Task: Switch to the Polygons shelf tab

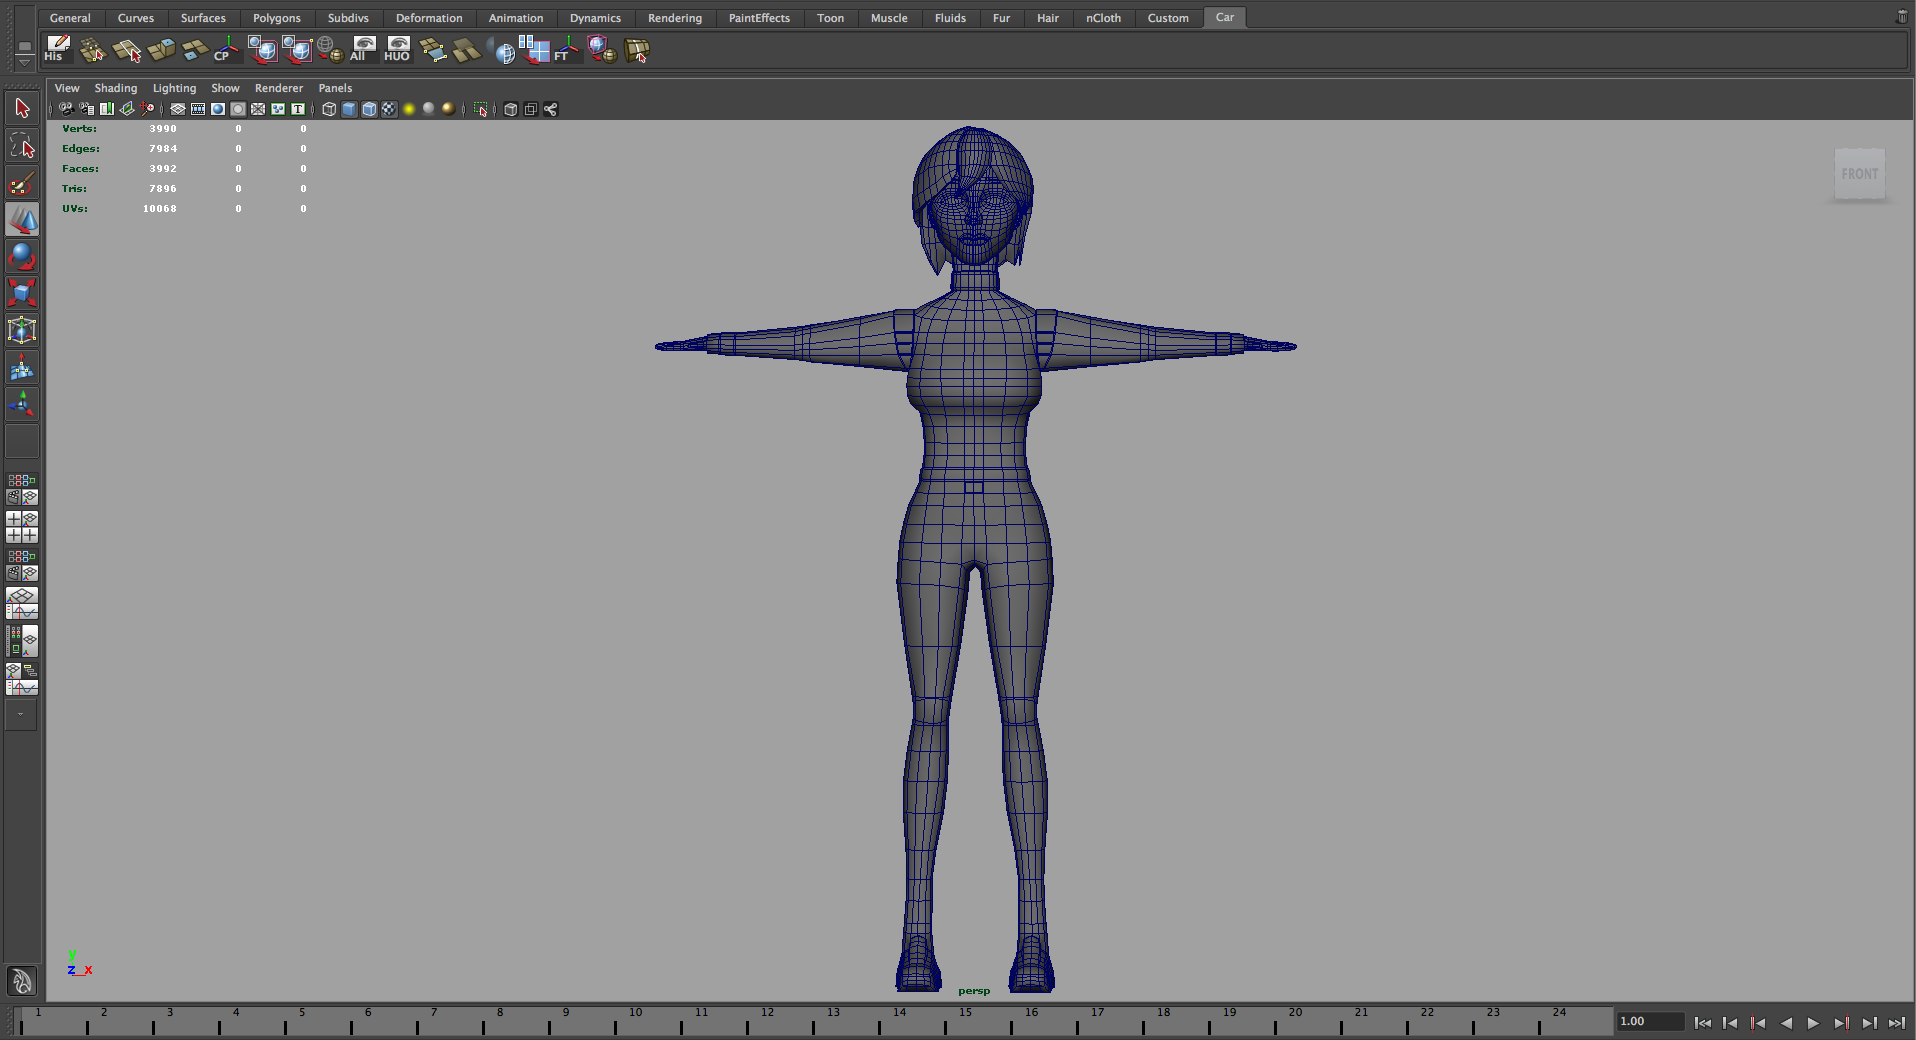Action: [276, 18]
